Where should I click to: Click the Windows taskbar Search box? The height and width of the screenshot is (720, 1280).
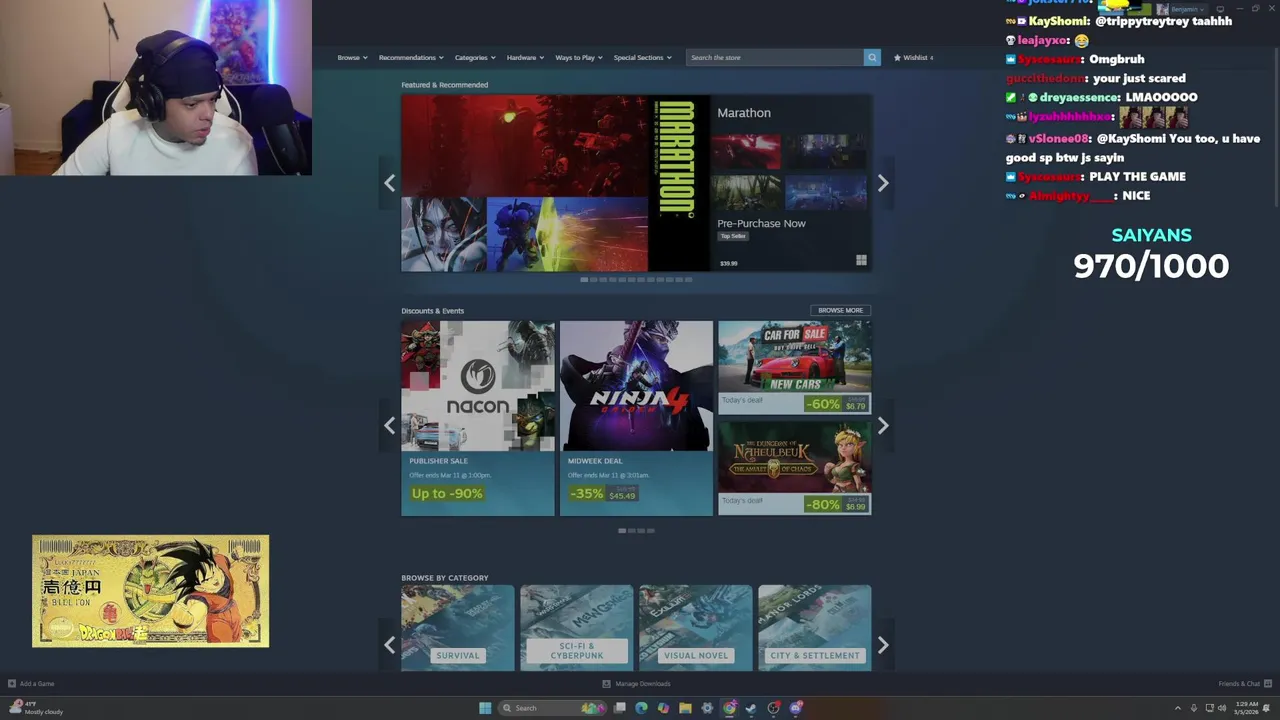click(553, 708)
